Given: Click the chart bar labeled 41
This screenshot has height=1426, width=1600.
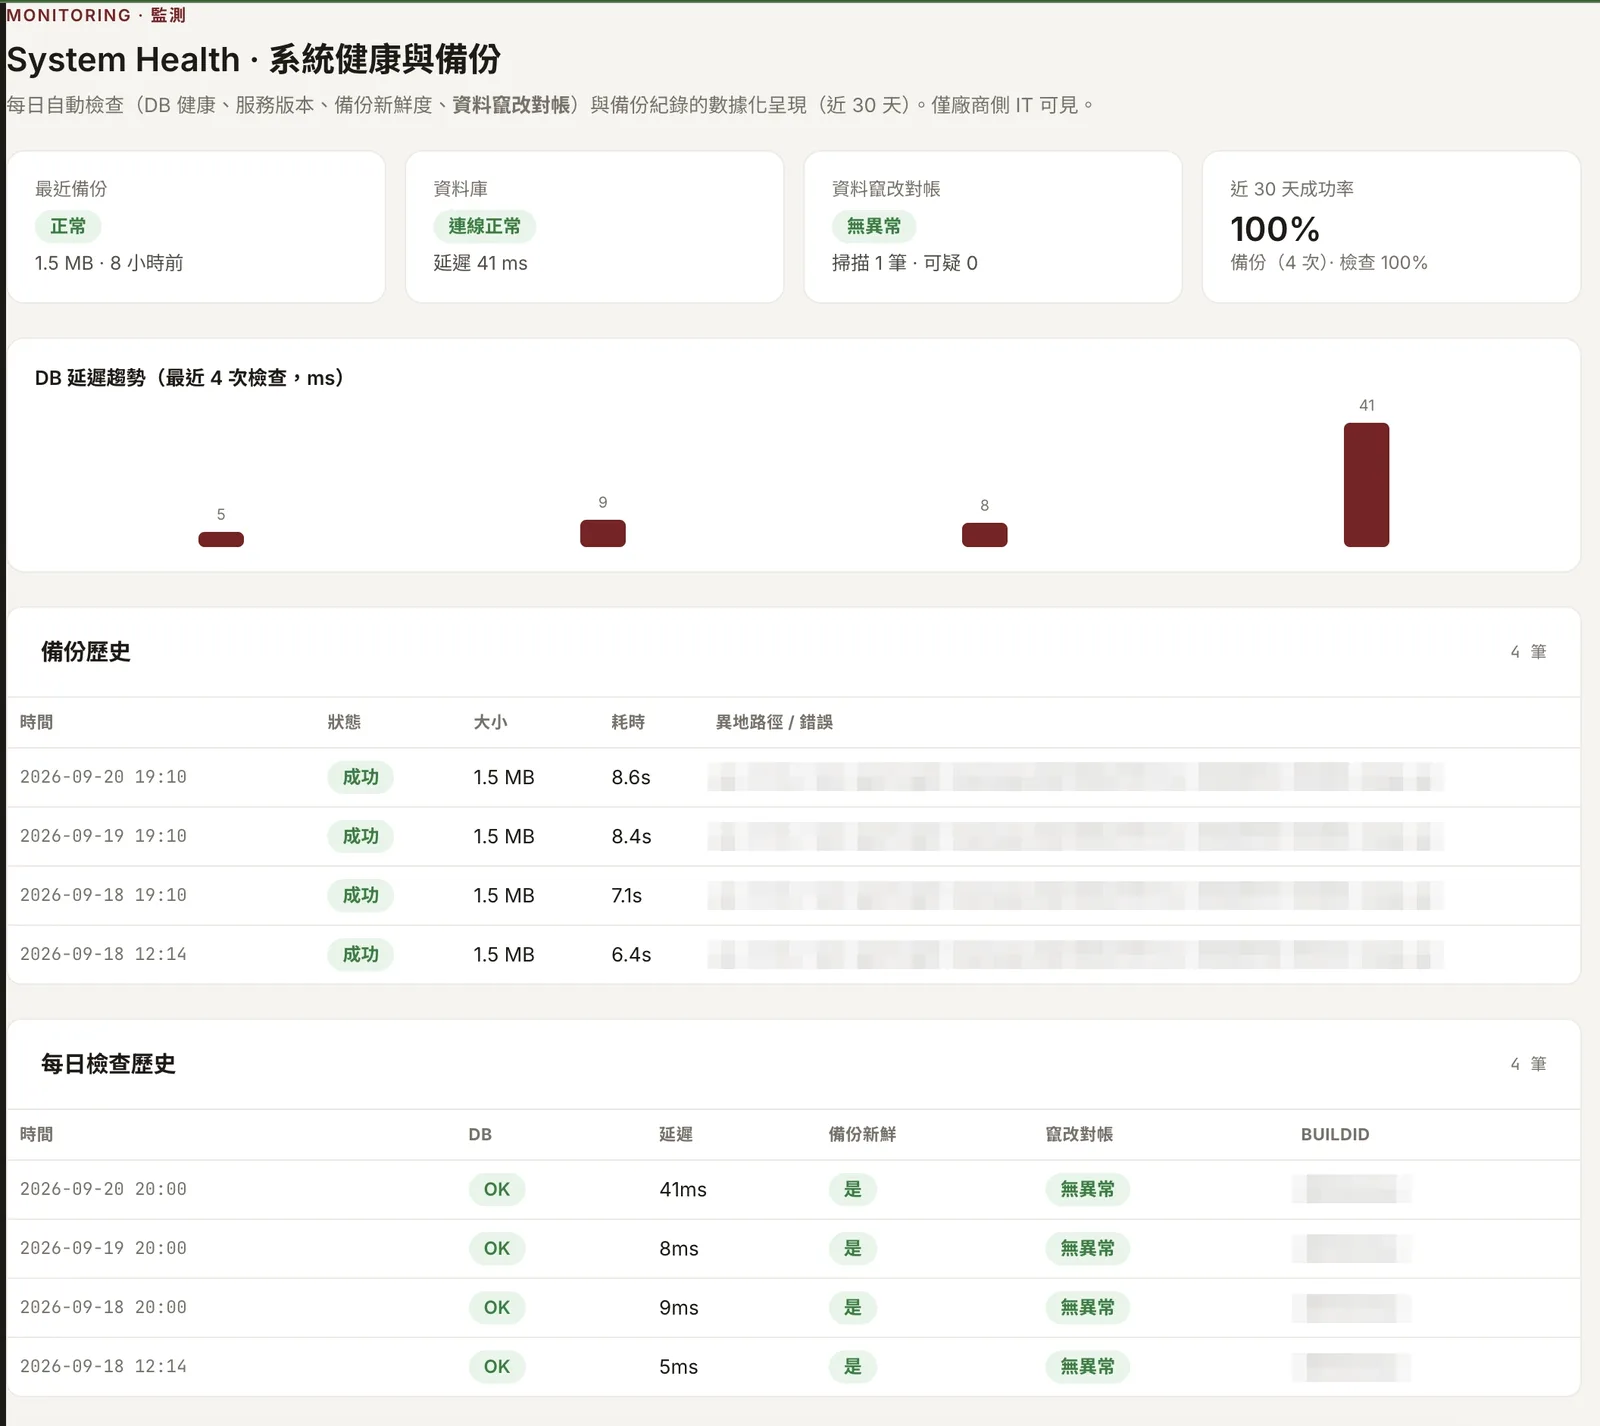Looking at the screenshot, I should (1366, 485).
